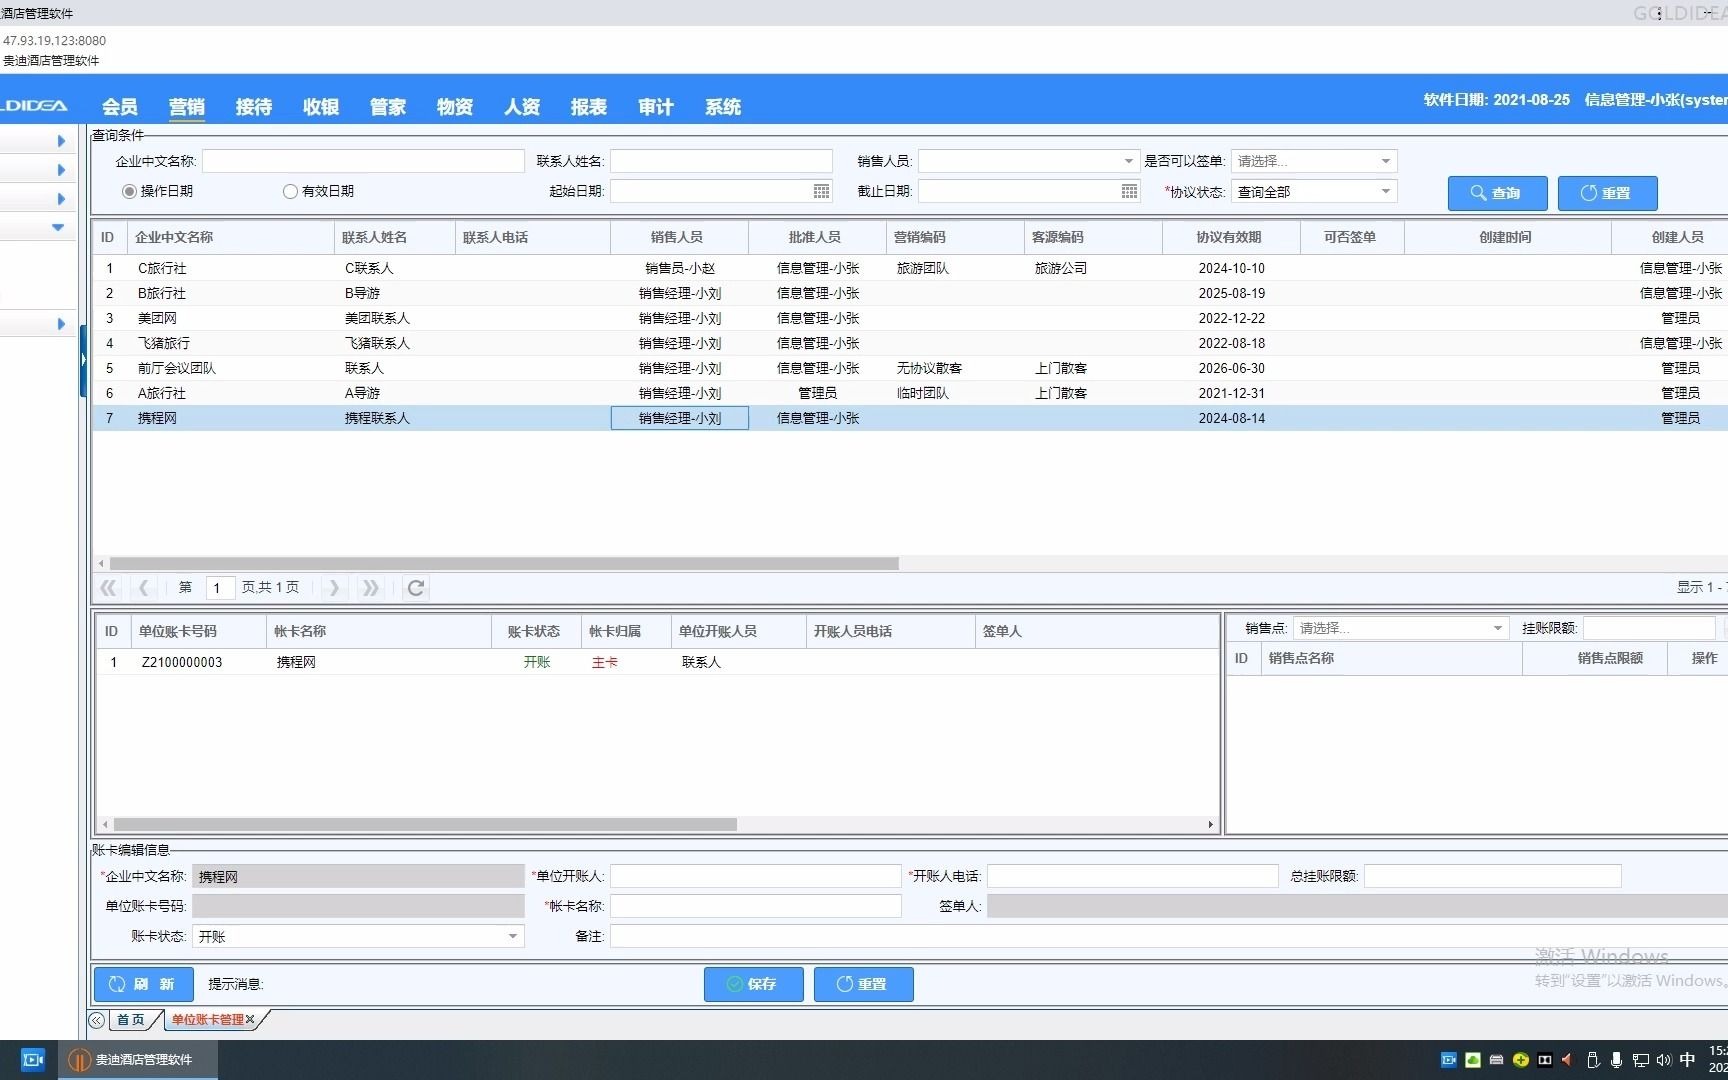Click the pagination refresh icon
The image size is (1728, 1080).
click(x=416, y=588)
